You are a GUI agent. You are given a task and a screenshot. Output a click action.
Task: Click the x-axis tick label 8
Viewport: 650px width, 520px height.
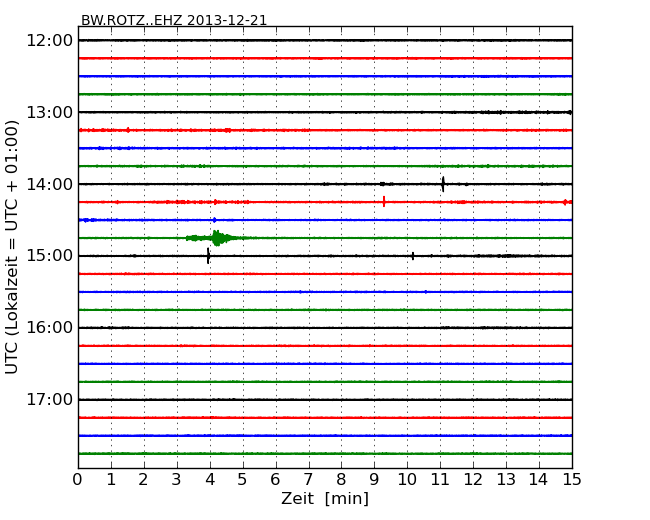pos(341,480)
